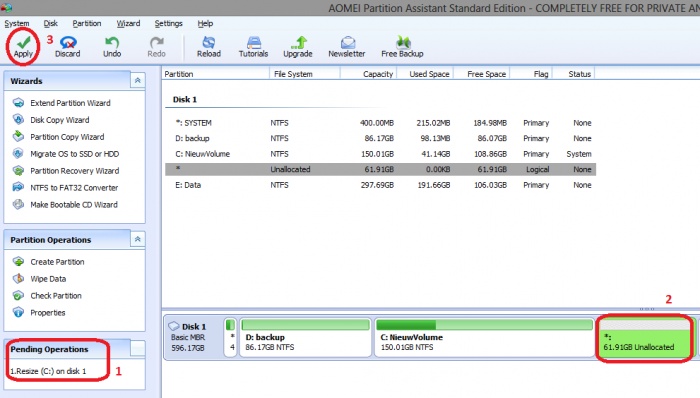The image size is (700, 398).
Task: Select Disk 1 Basic MBR disk block
Action: tap(193, 337)
